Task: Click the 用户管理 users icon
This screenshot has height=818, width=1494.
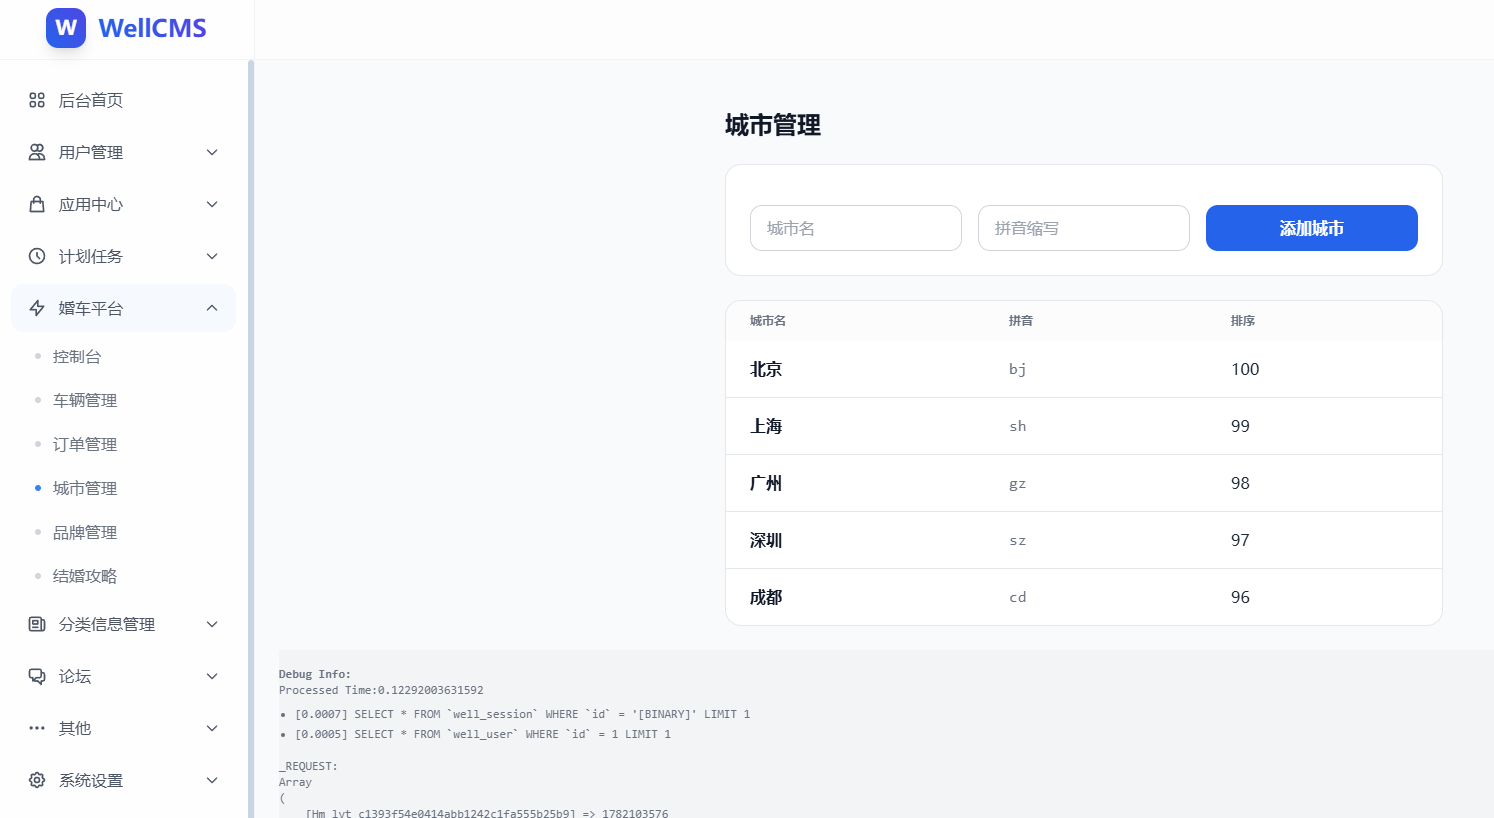Action: click(x=37, y=152)
